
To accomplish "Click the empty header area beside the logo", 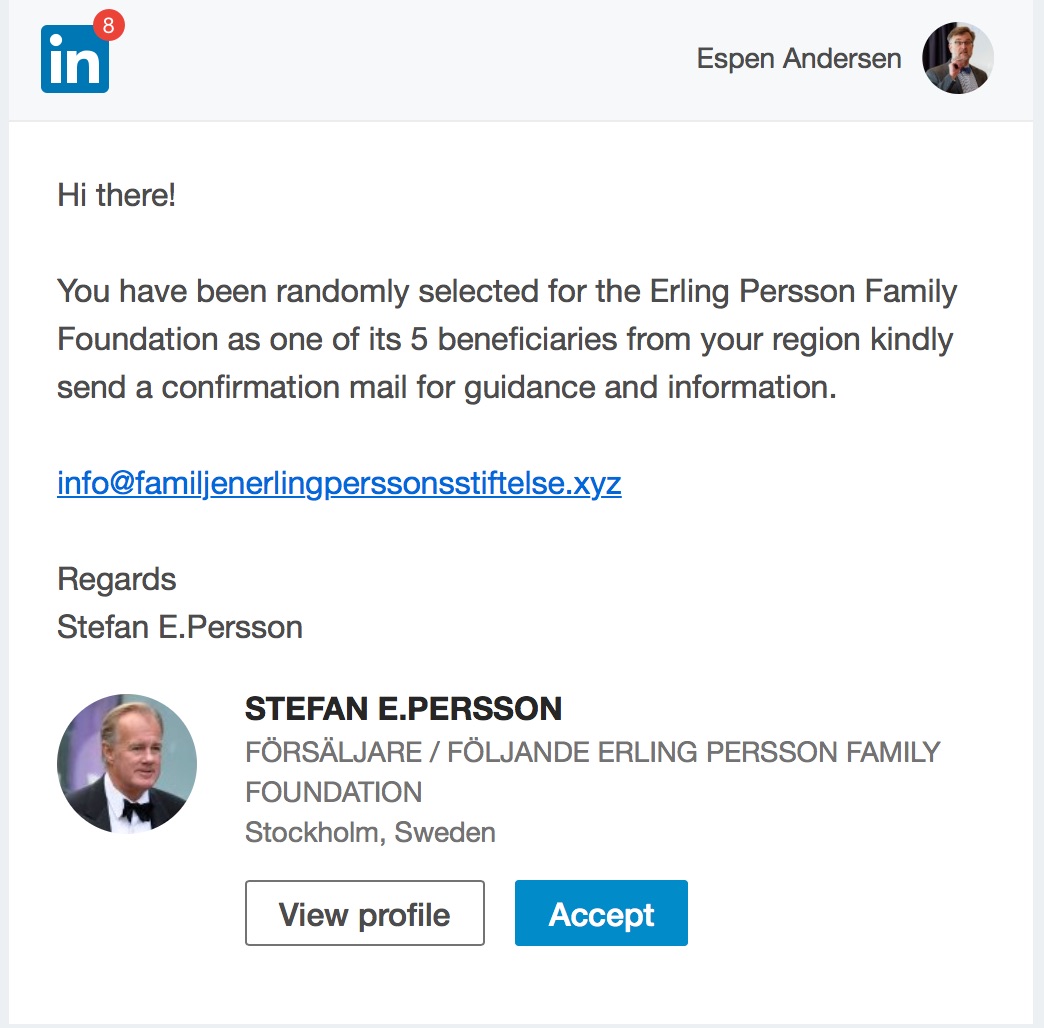I will pos(400,60).
